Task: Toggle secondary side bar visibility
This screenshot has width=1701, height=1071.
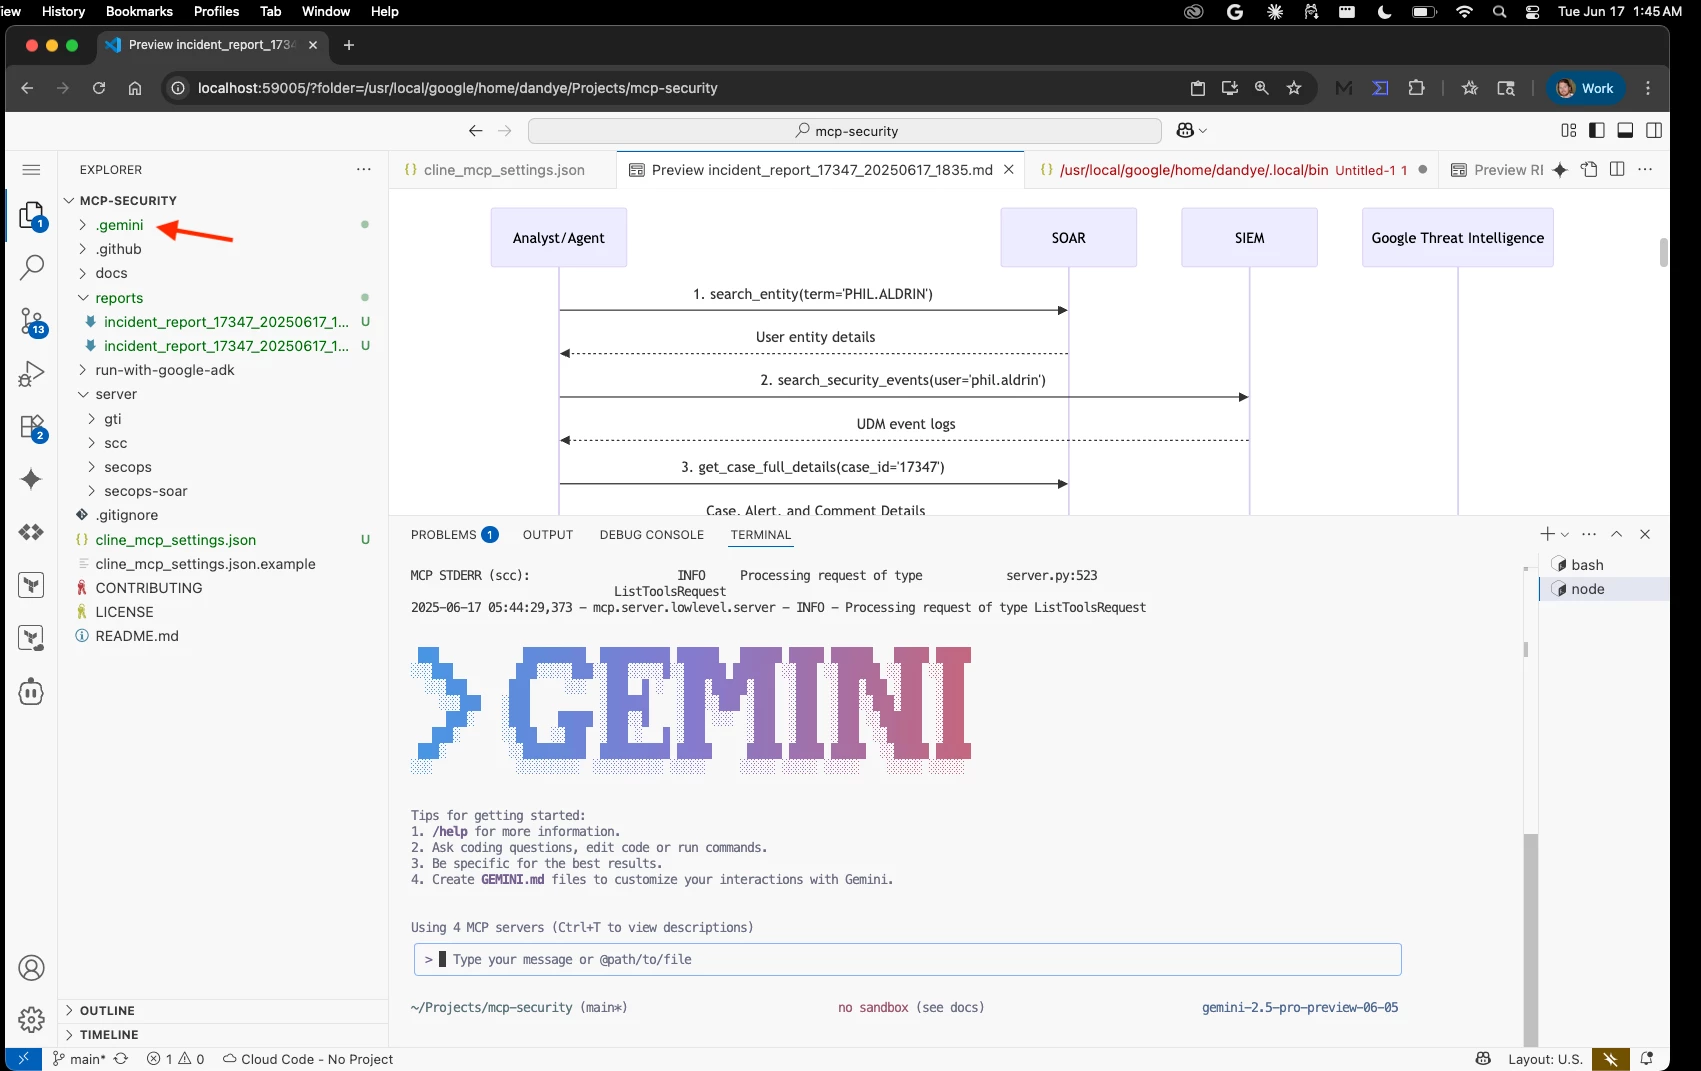Action: pos(1654,131)
